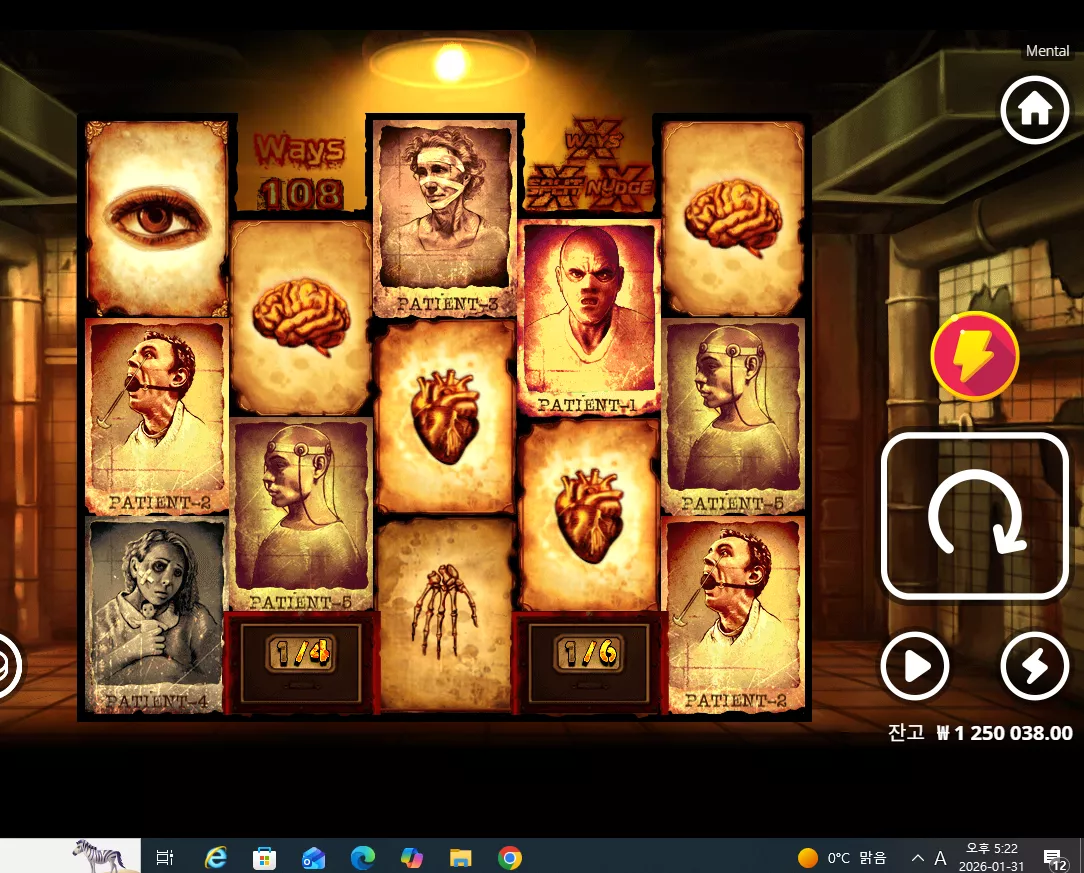Click the xWays xSplit xNudge logo
Image resolution: width=1084 pixels, height=873 pixels.
pos(589,166)
